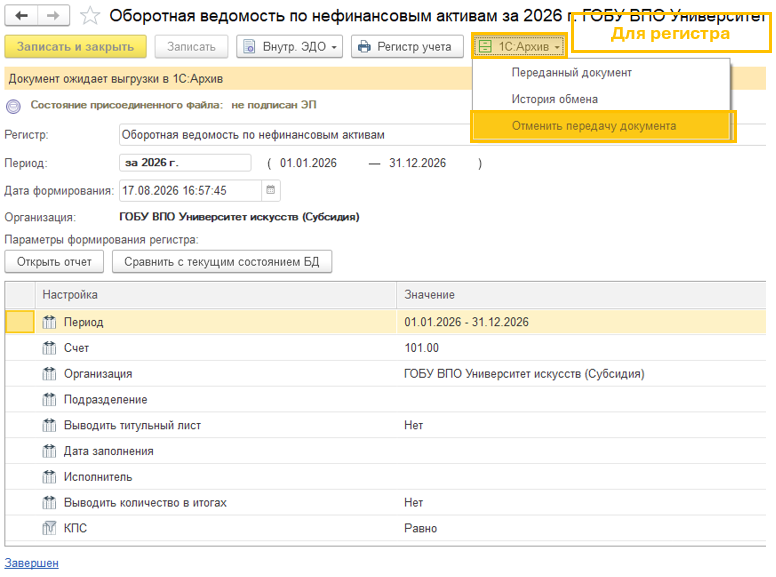Click the Документ ожидает выгрузки notification bar

pyautogui.click(x=238, y=79)
